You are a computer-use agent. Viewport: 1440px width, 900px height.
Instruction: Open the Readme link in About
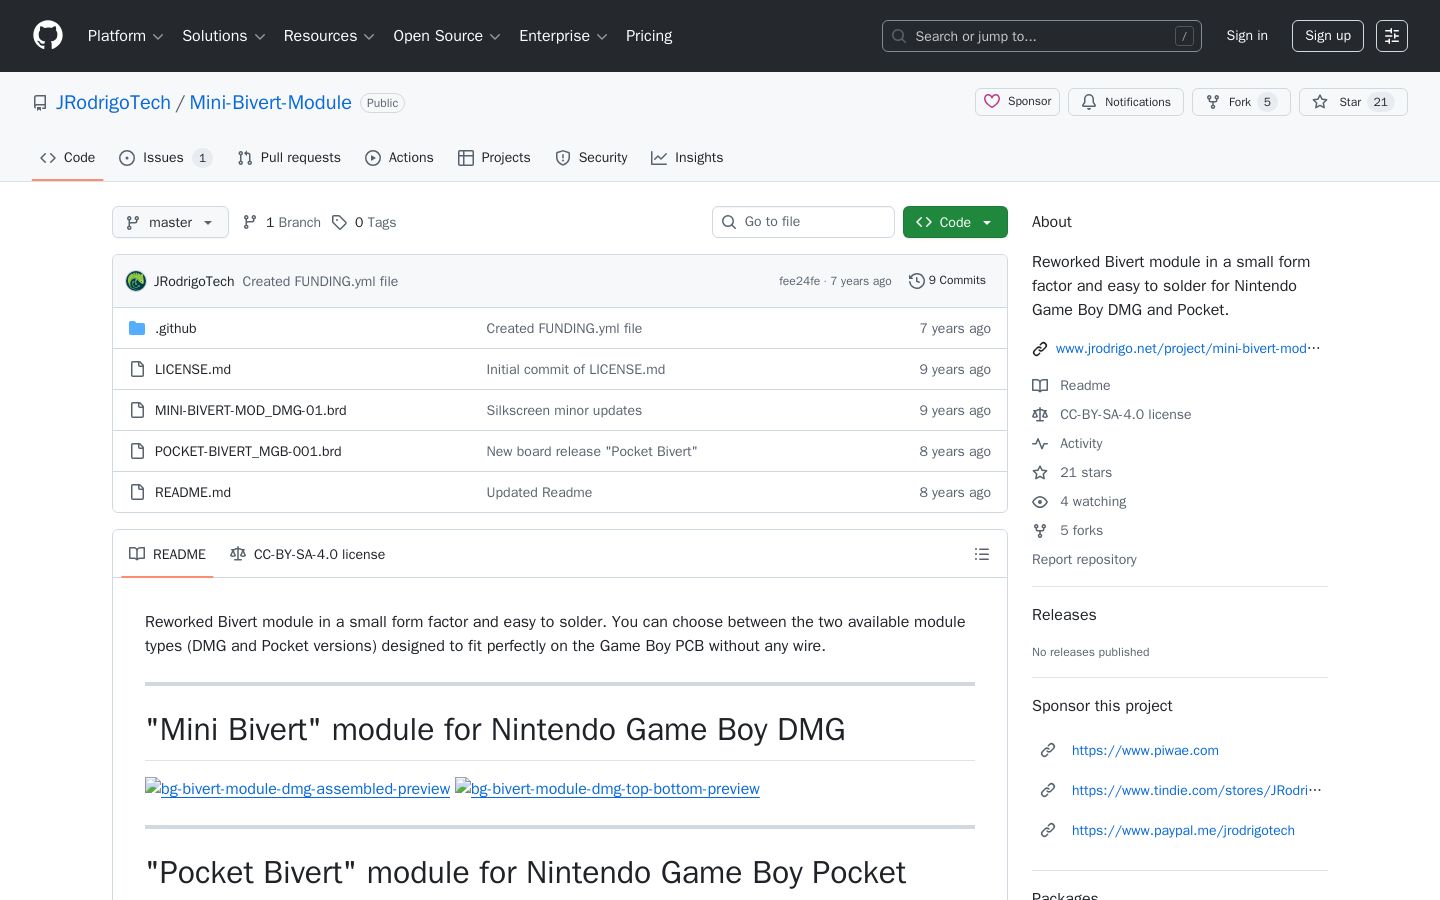click(x=1071, y=385)
